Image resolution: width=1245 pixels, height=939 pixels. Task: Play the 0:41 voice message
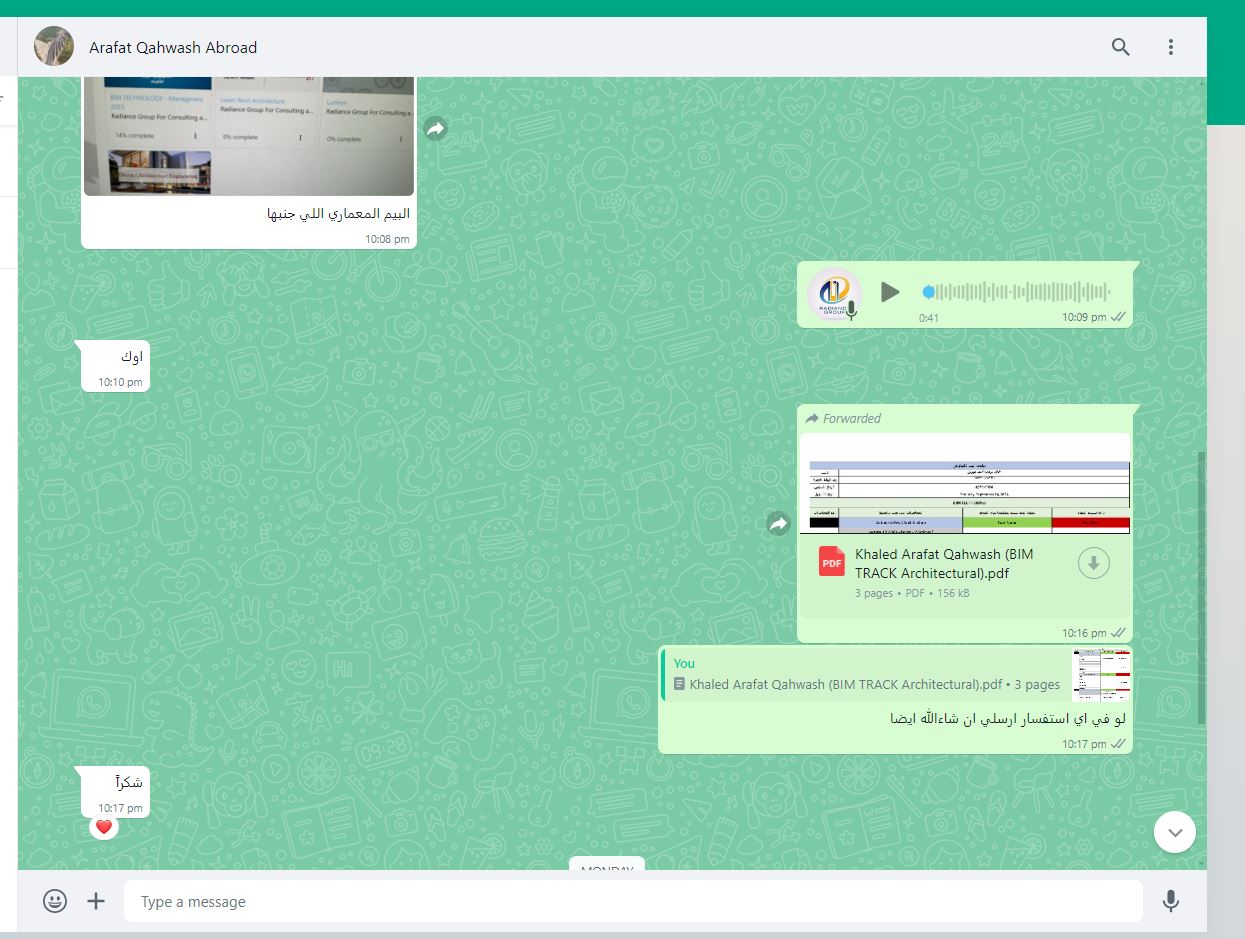pos(889,292)
